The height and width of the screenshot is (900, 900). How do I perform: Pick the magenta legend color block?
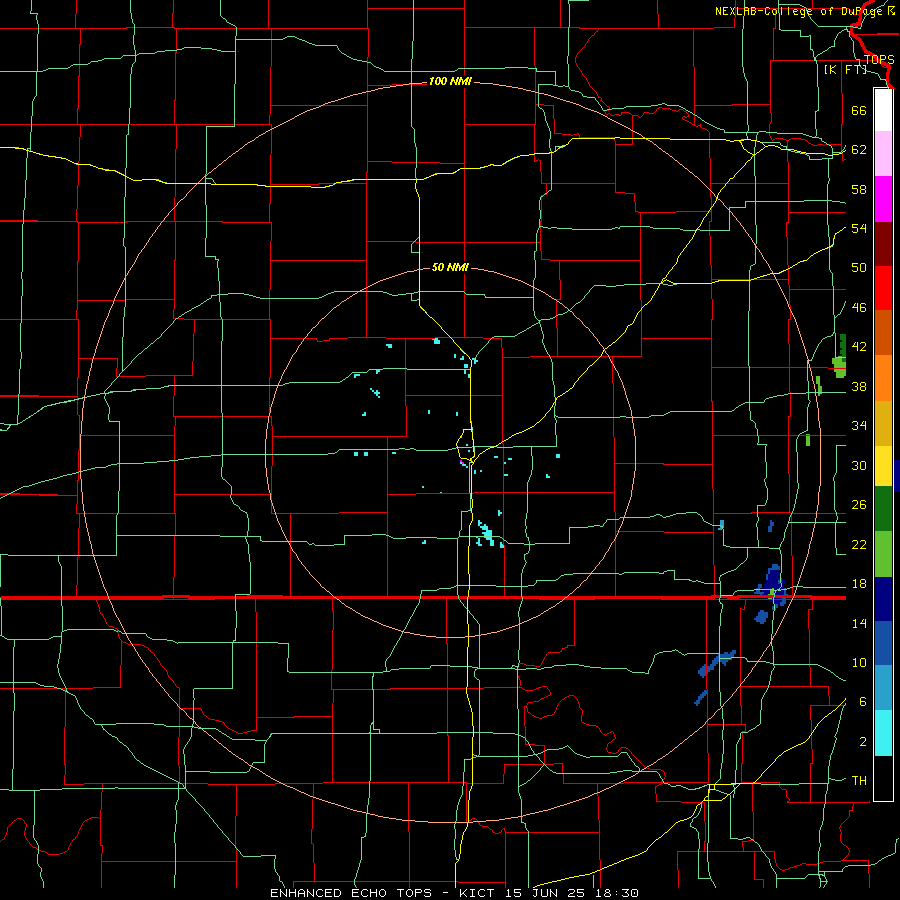[883, 199]
